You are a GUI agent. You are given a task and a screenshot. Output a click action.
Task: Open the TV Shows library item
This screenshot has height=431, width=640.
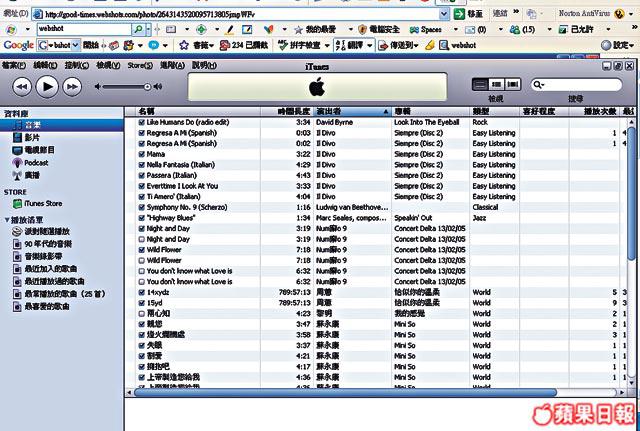[x=33, y=150]
